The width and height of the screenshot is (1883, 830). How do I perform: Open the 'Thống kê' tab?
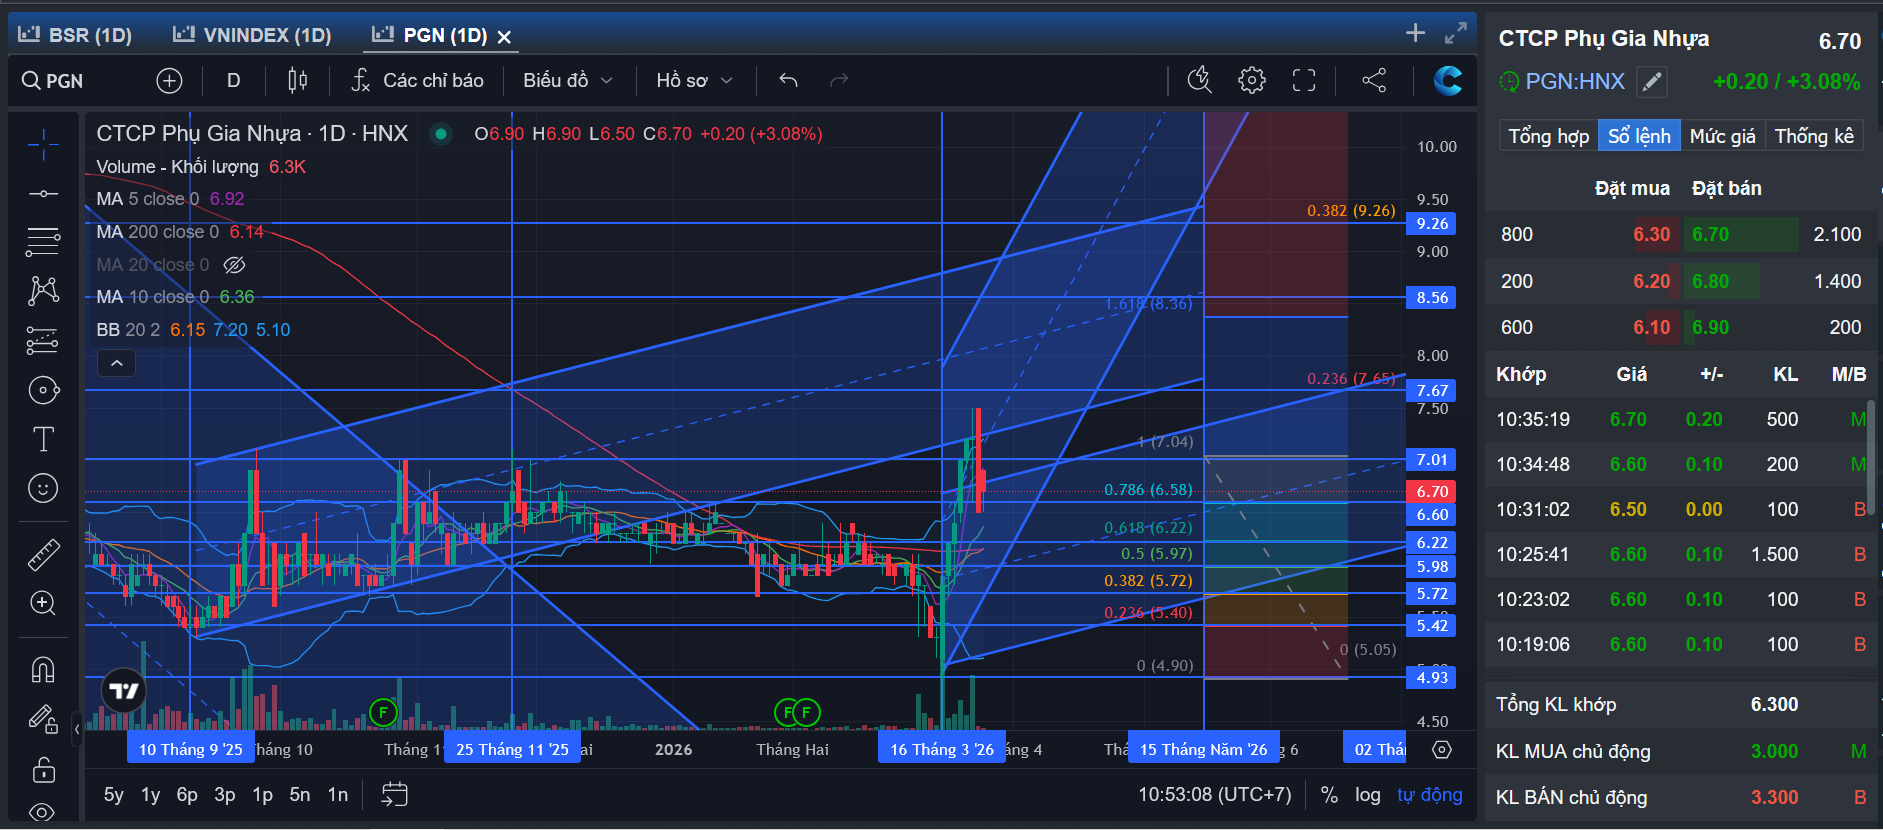(1814, 136)
